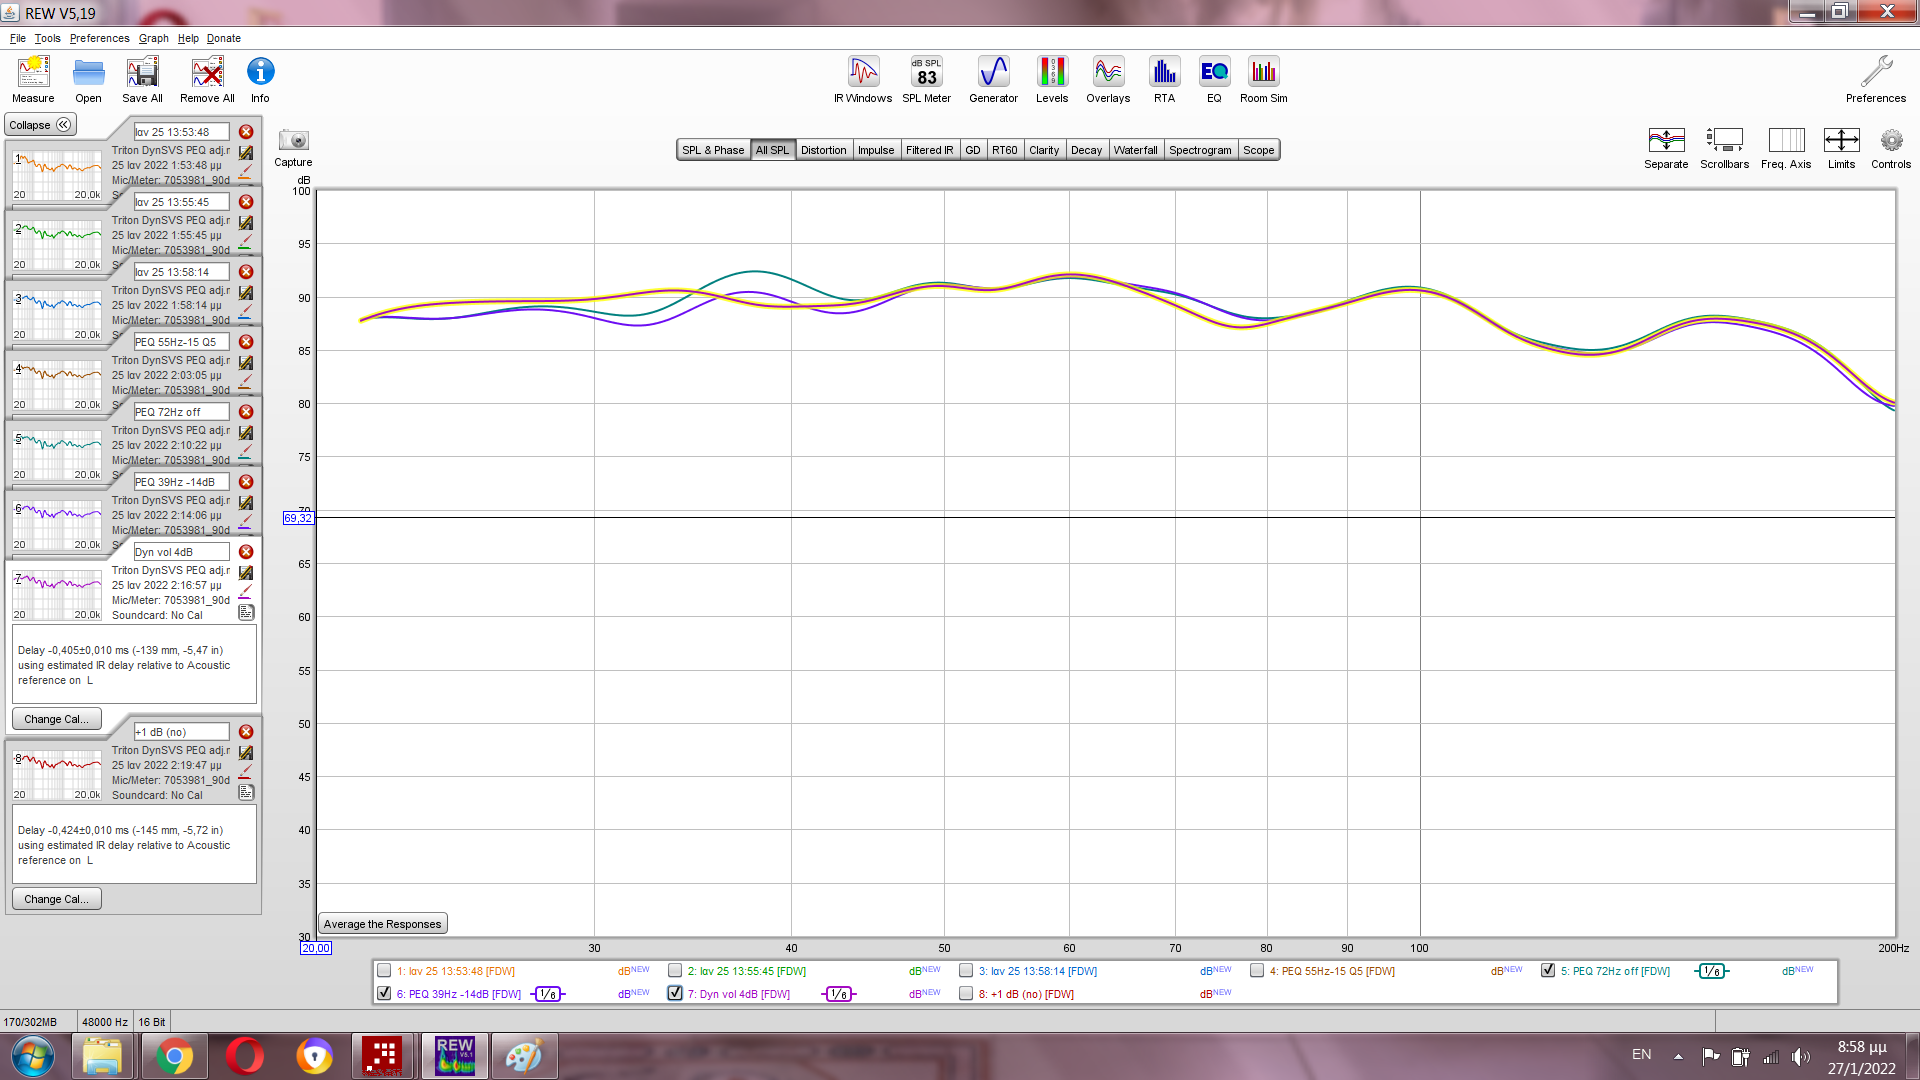Click Change Cal for Dyn vol 4dB
The image size is (1920, 1080).
(x=56, y=719)
